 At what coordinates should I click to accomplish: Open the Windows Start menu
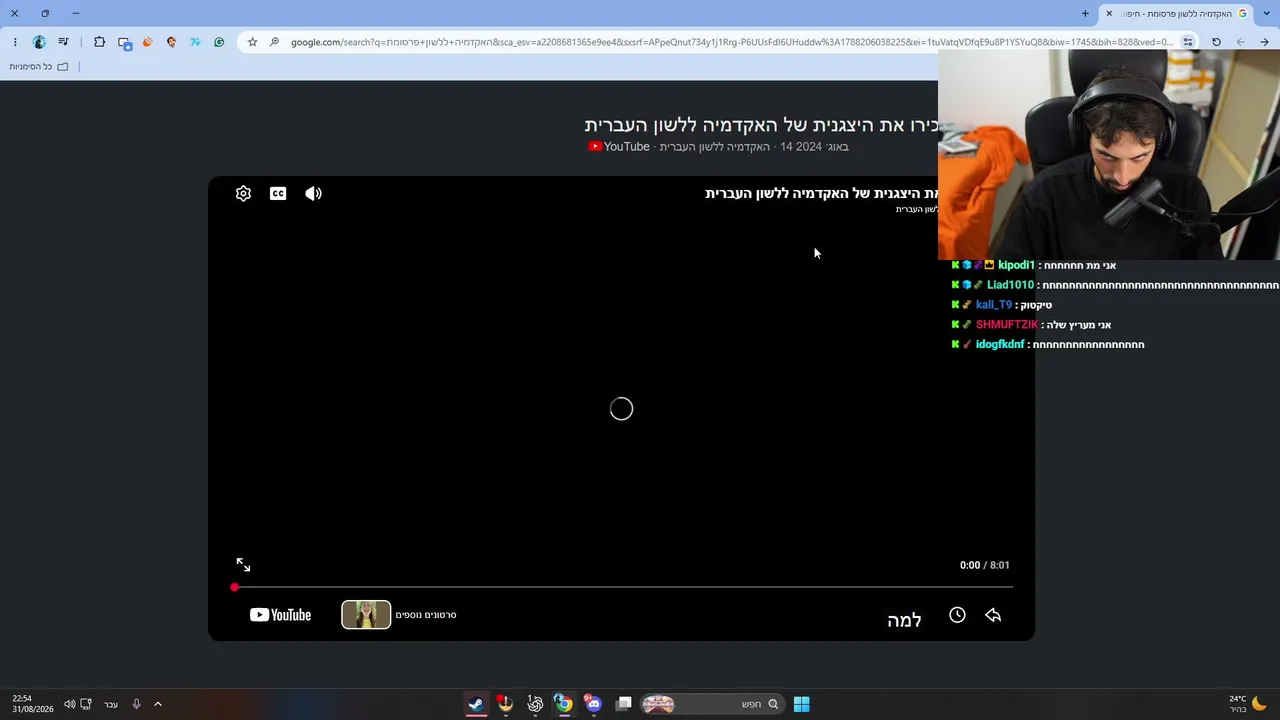[x=801, y=704]
